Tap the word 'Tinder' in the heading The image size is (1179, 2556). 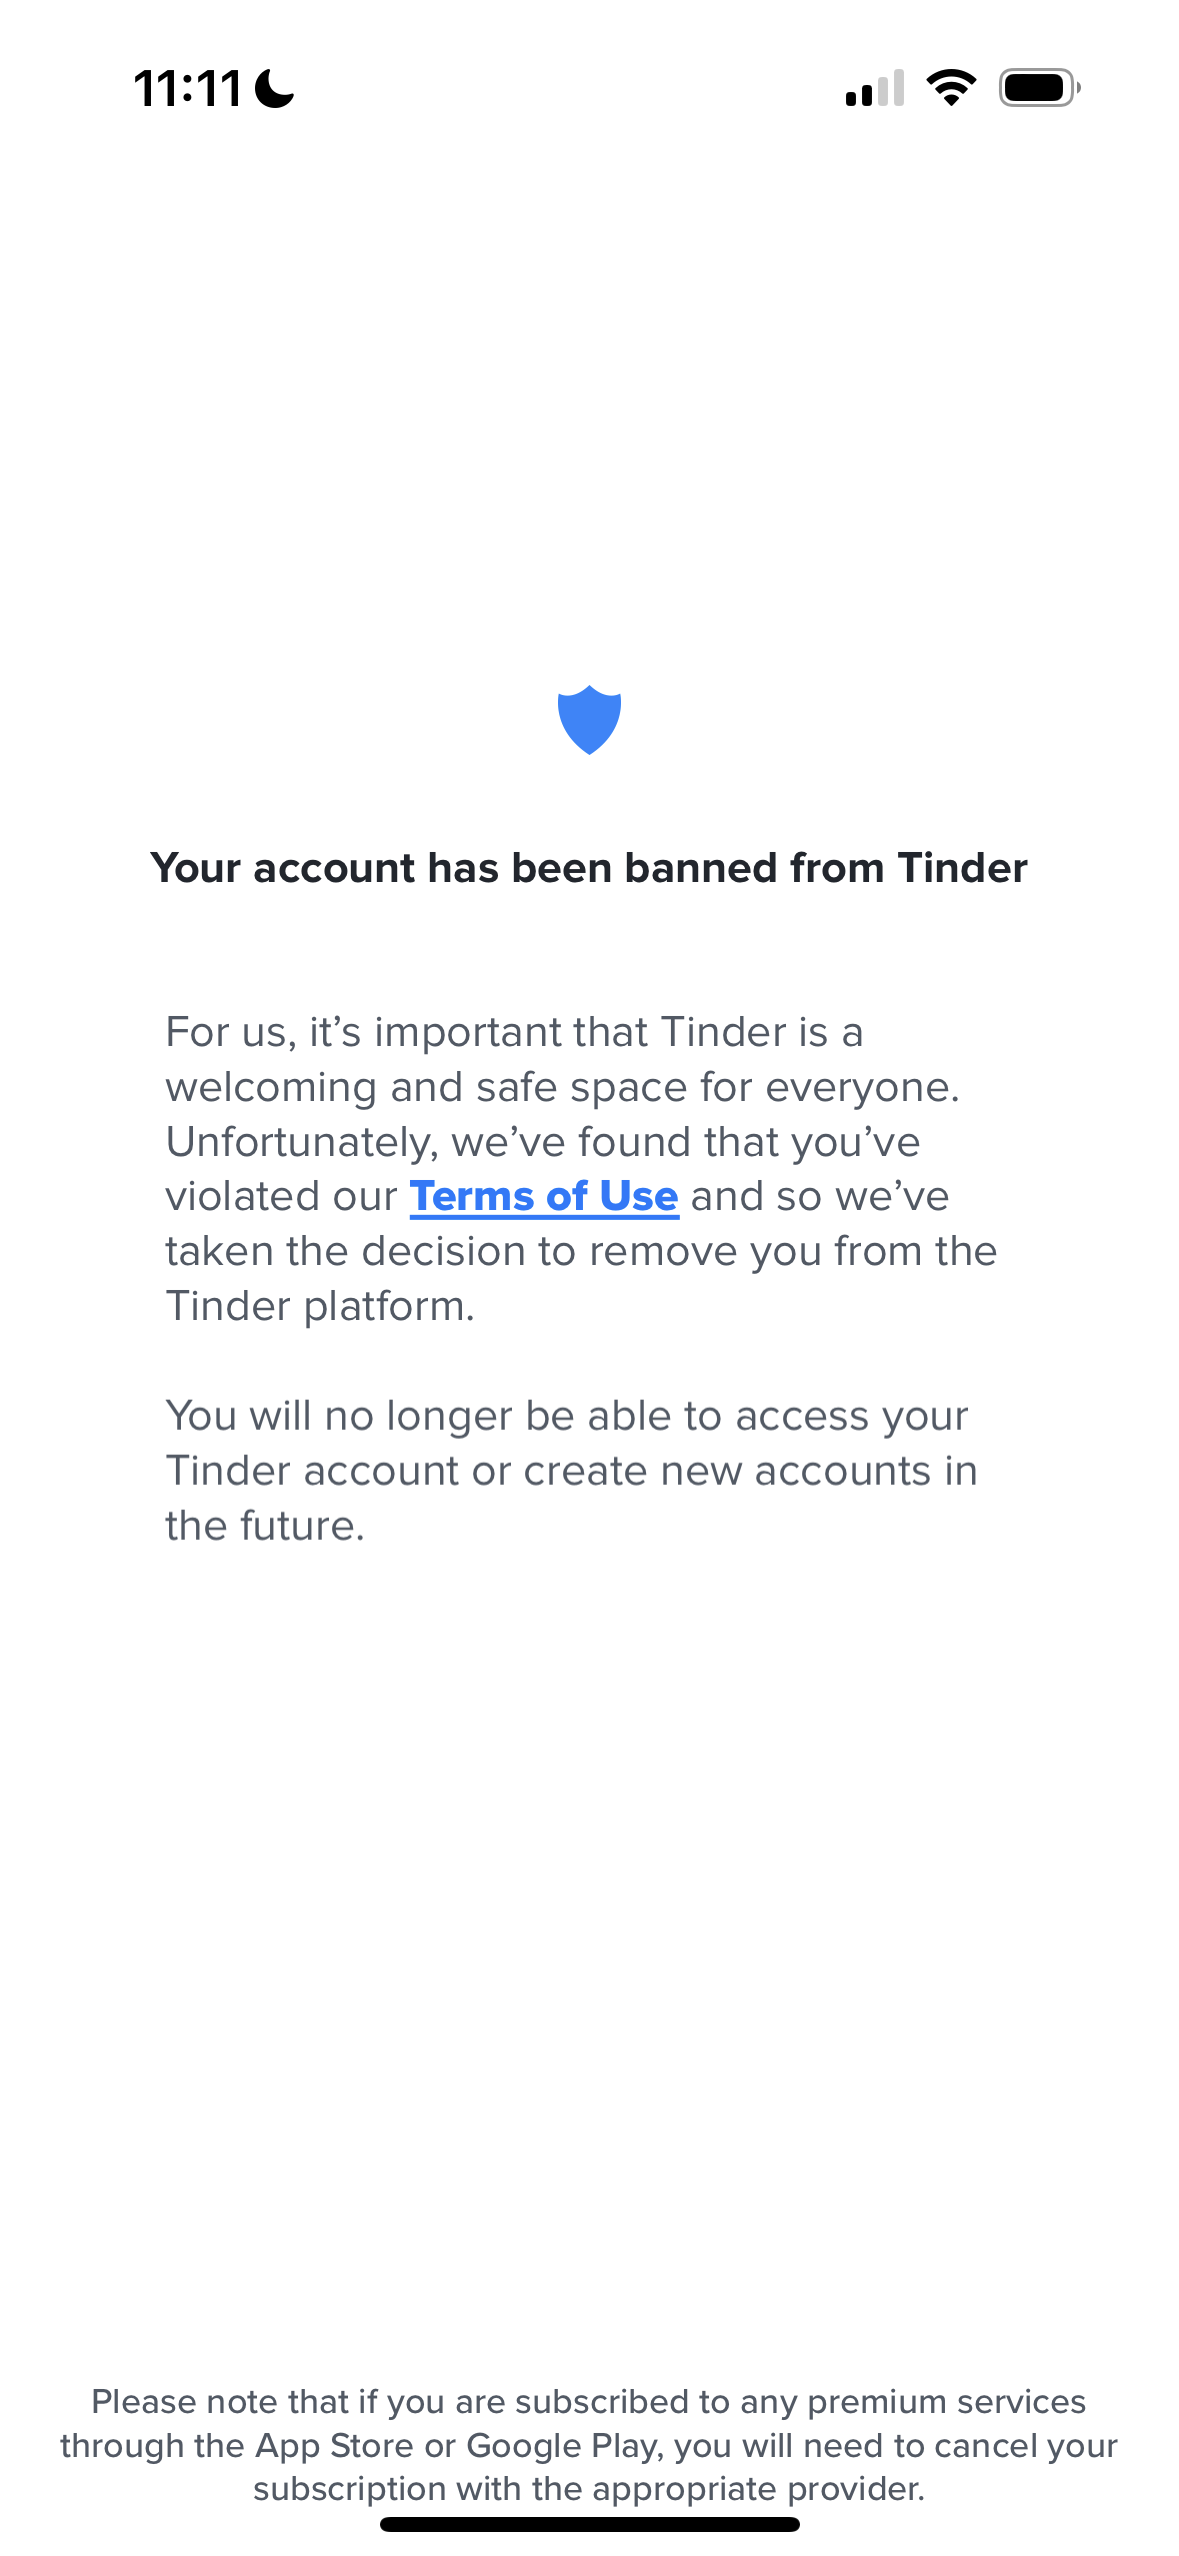(x=962, y=868)
